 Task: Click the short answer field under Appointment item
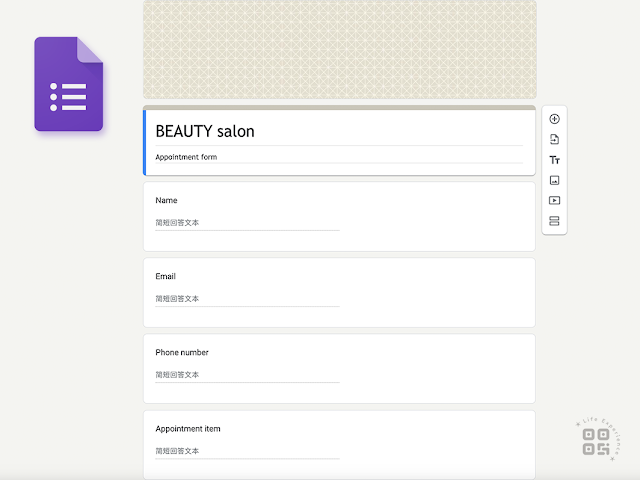(x=247, y=451)
